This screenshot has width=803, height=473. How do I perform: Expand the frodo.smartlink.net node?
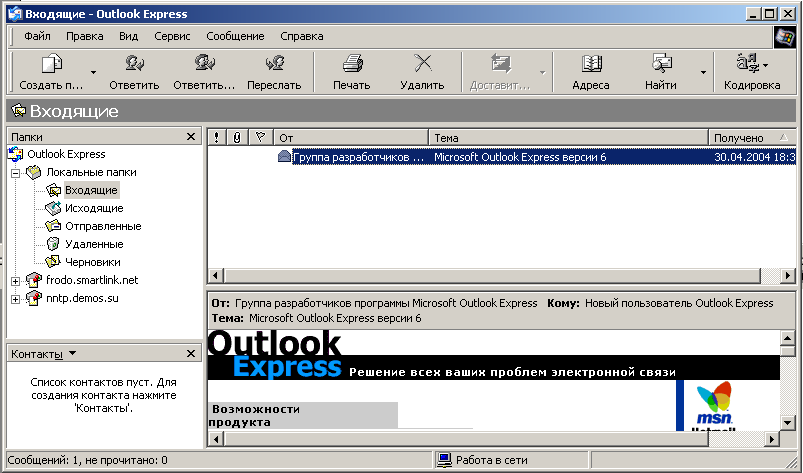tap(15, 282)
